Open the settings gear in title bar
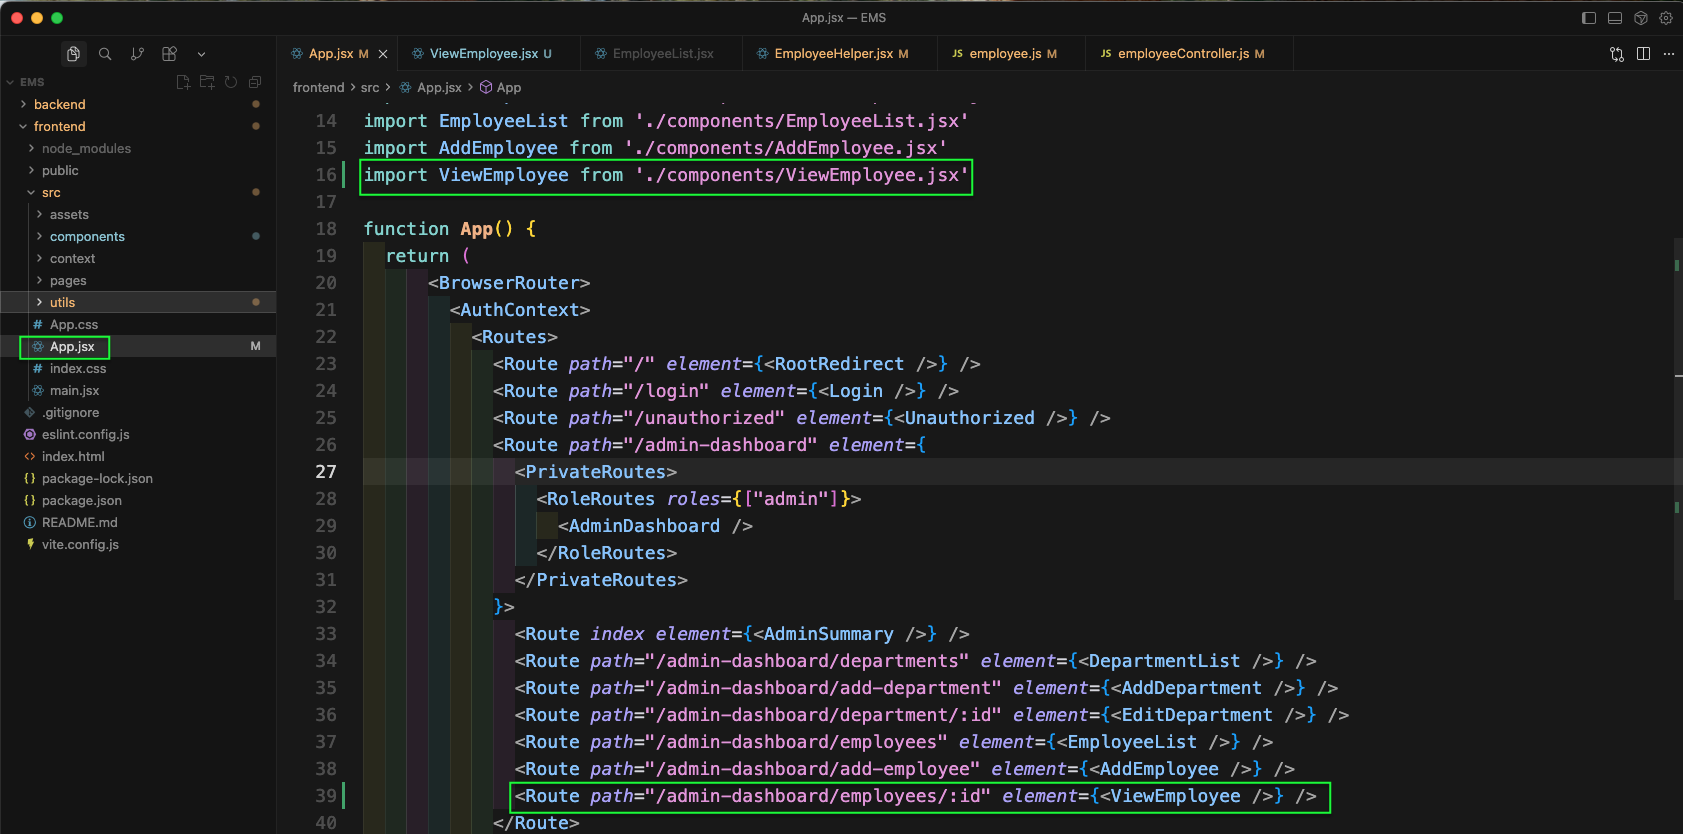 (x=1666, y=18)
